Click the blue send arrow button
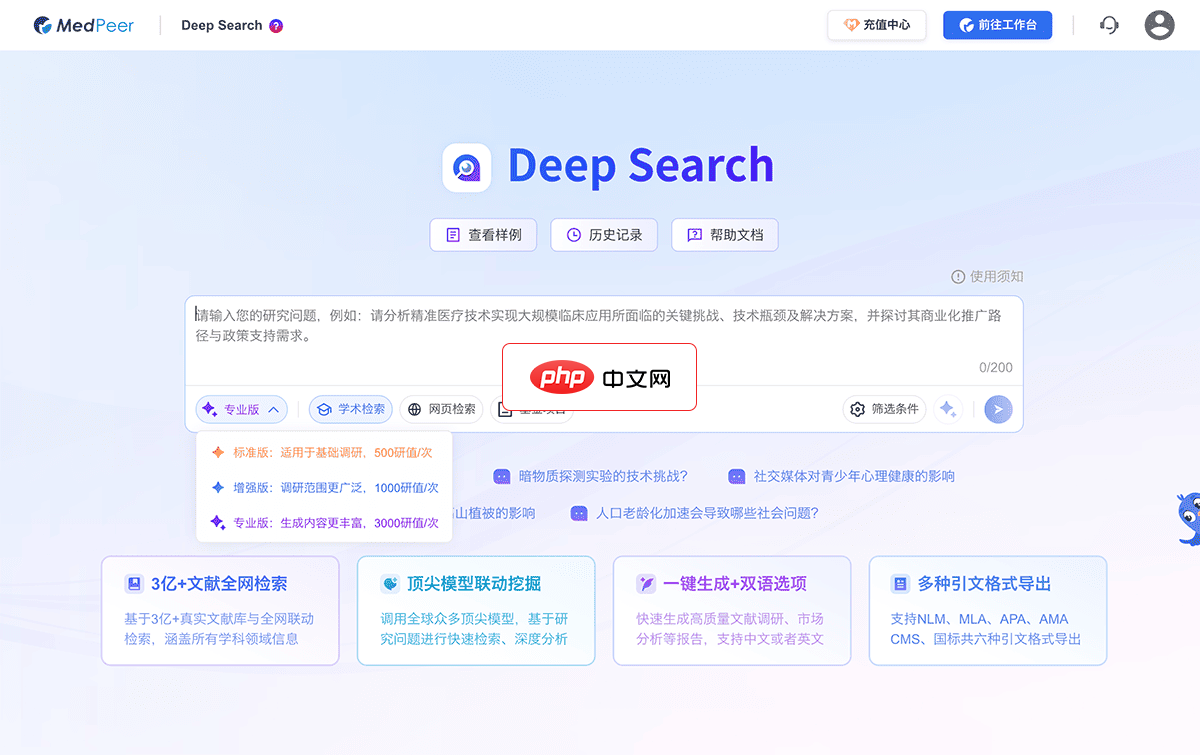This screenshot has height=755, width=1200. (x=998, y=409)
